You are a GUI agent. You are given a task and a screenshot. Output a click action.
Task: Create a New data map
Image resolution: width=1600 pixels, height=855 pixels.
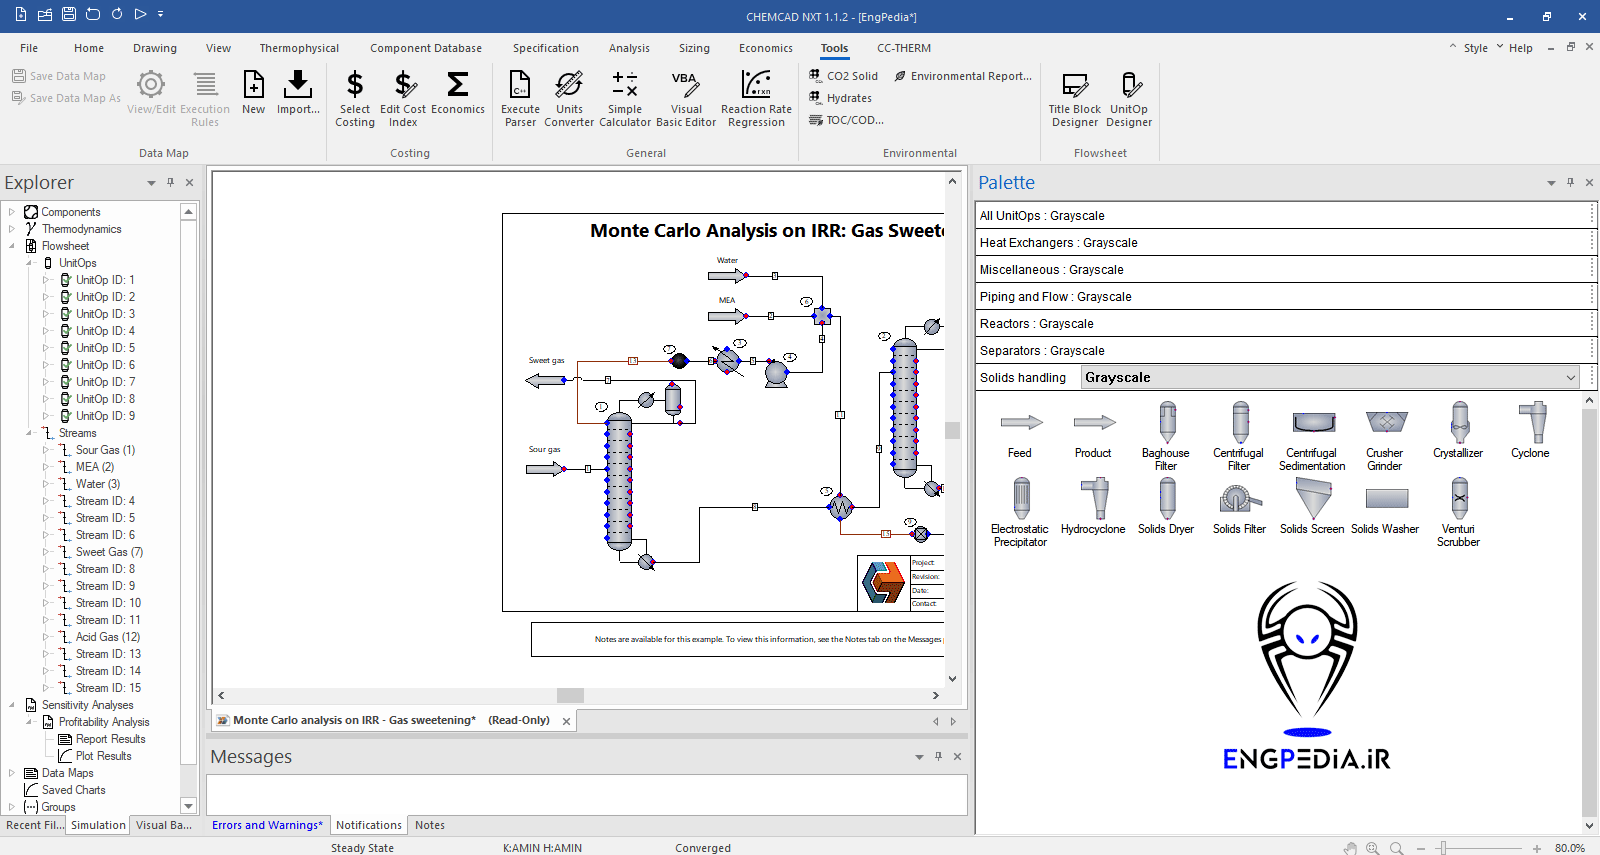254,92
